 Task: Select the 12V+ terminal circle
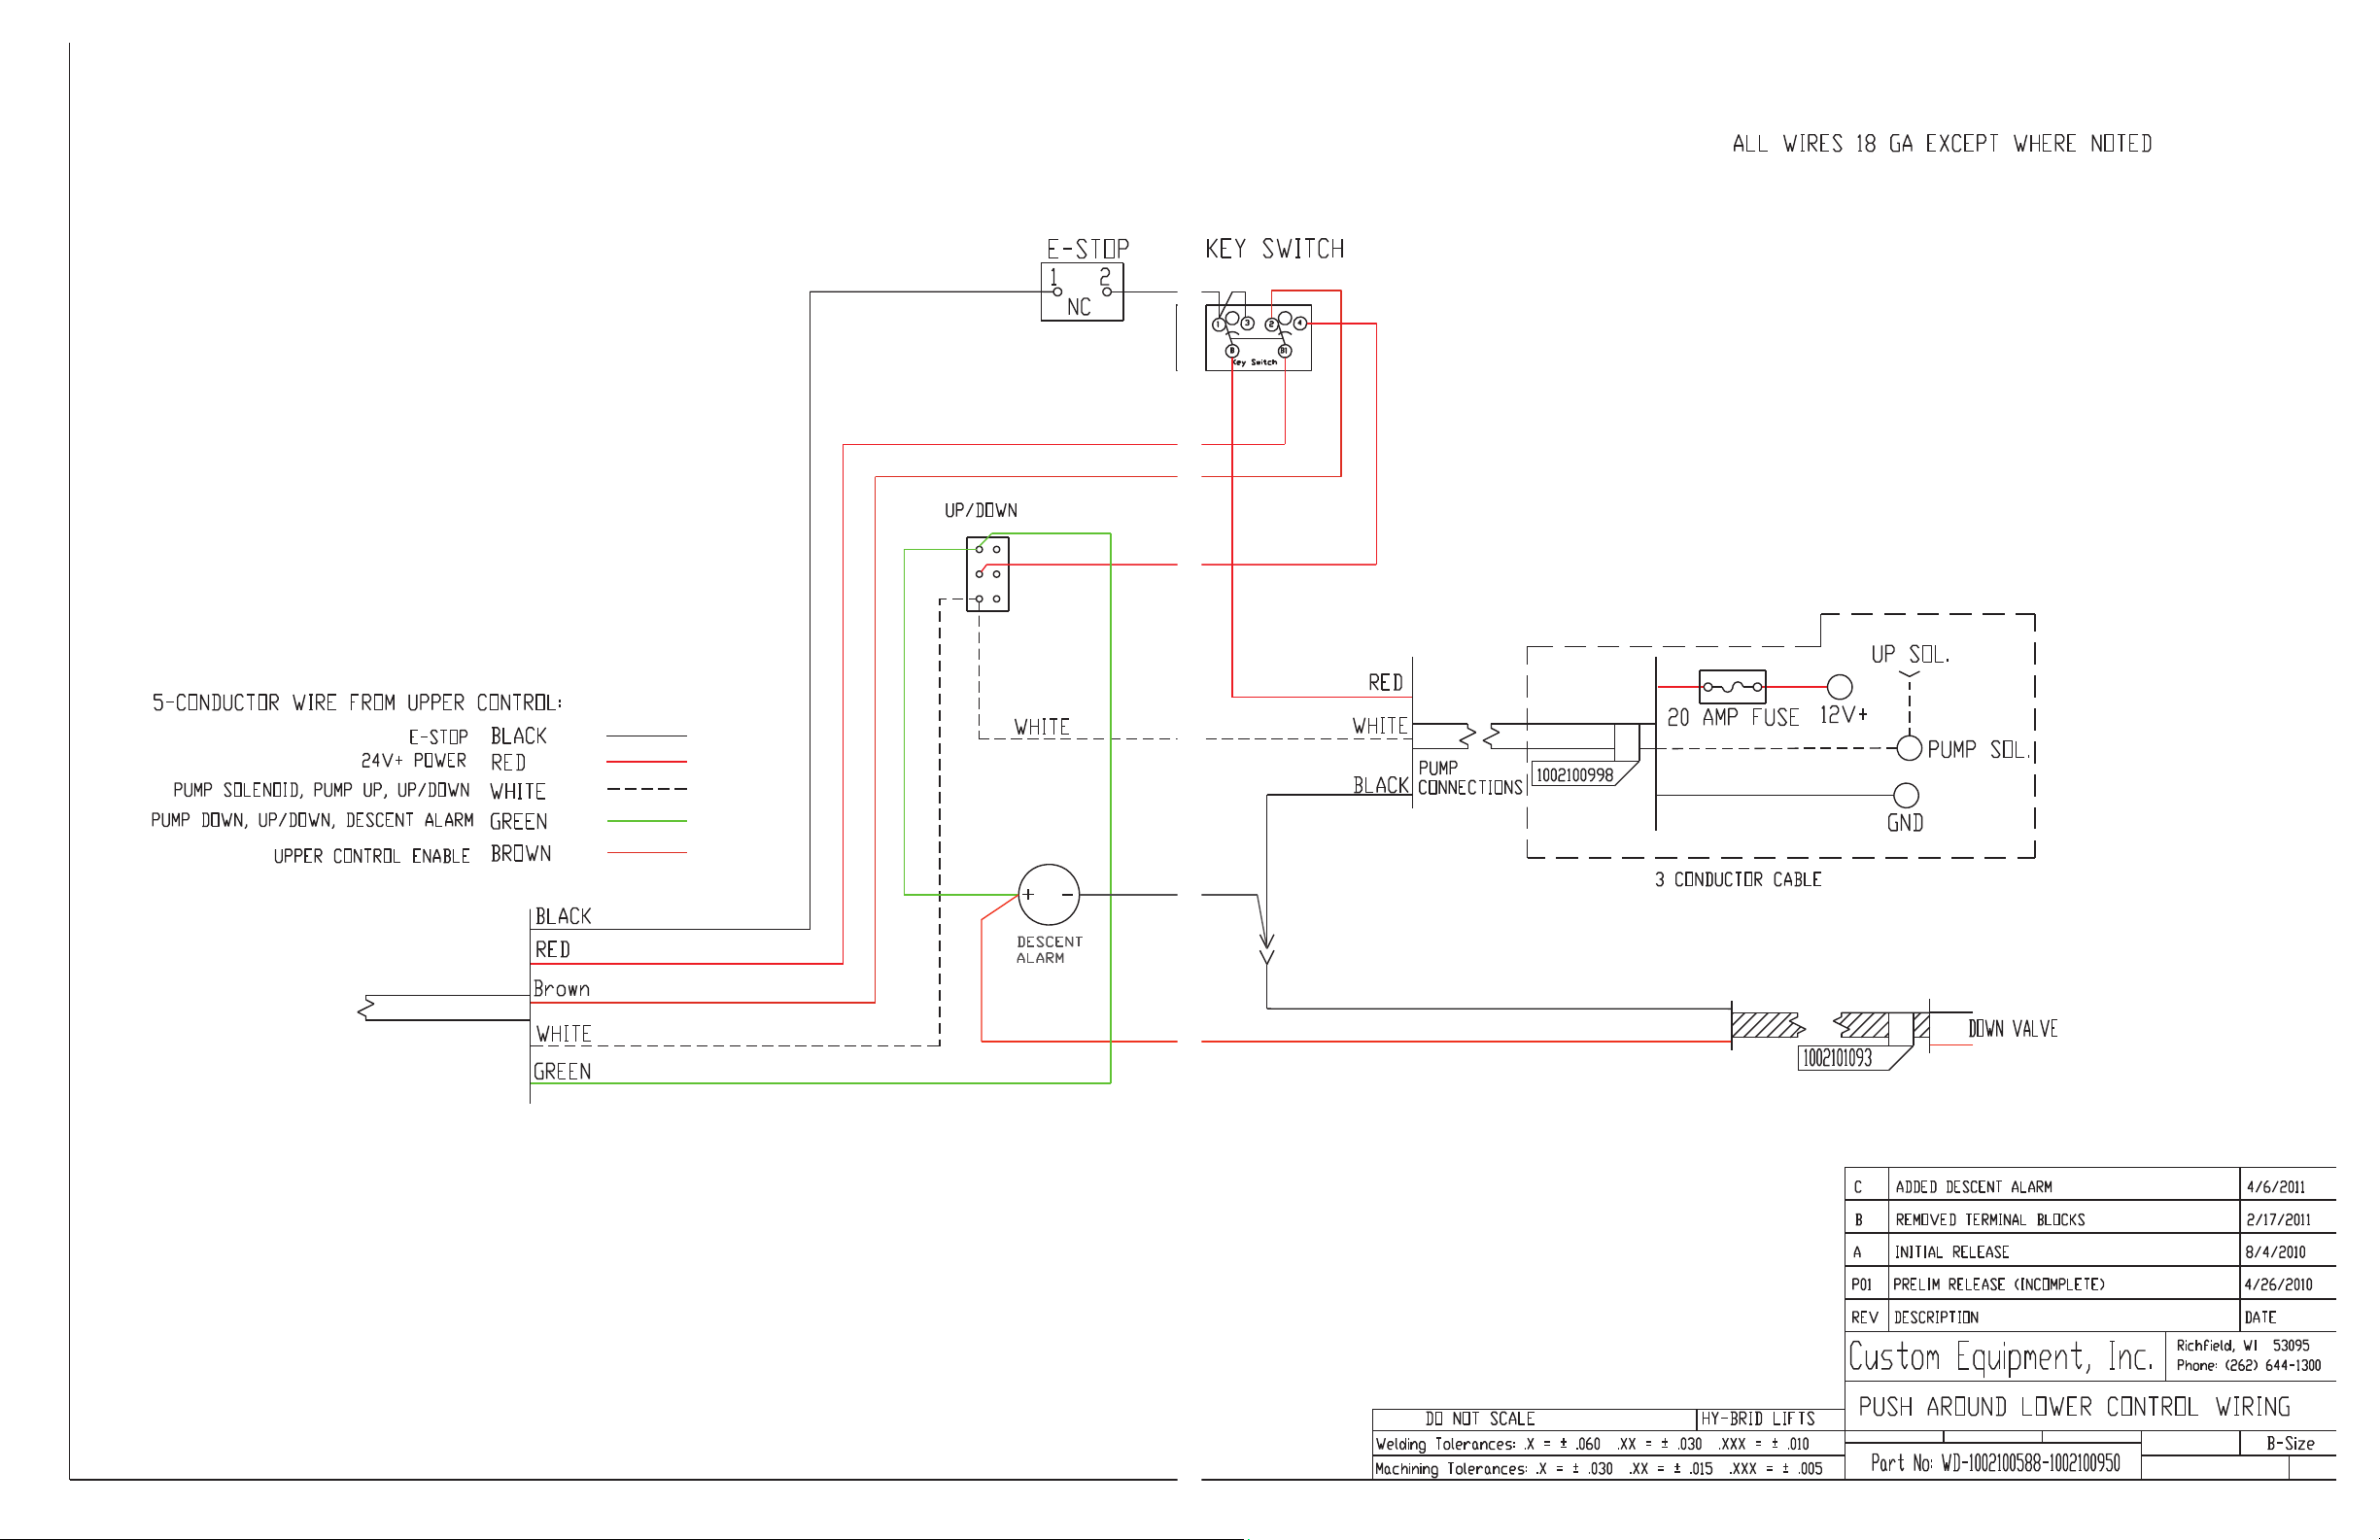(1839, 687)
